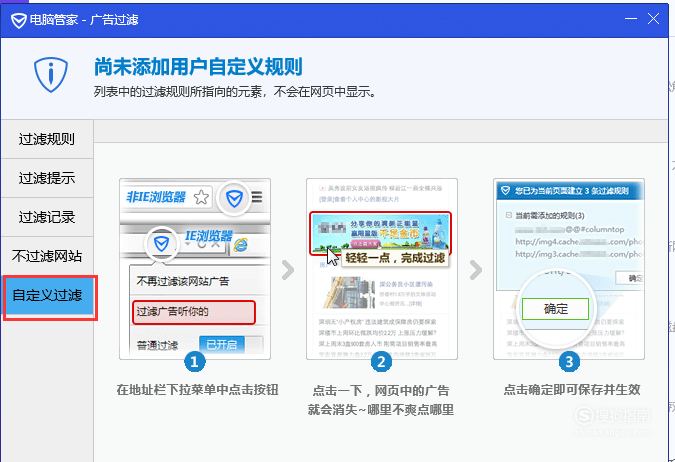Click the text 点击确定即可保存并生效
675x462 pixels.
[572, 390]
